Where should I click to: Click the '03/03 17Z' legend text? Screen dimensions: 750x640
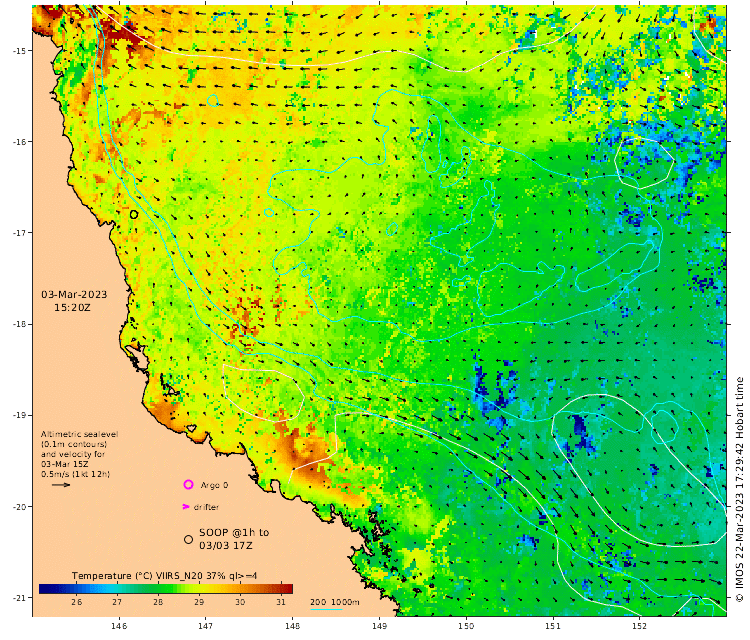pos(226,545)
